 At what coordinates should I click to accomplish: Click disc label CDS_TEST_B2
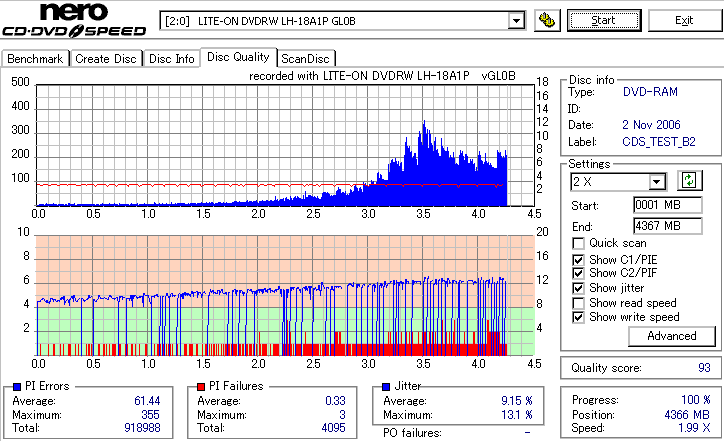click(659, 142)
